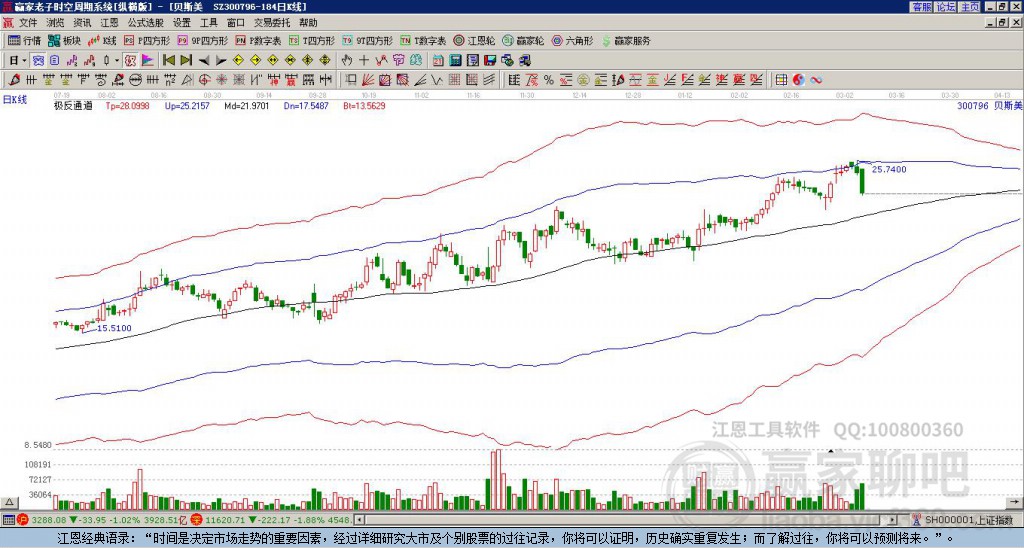Open the 板块 sector view

coord(64,40)
